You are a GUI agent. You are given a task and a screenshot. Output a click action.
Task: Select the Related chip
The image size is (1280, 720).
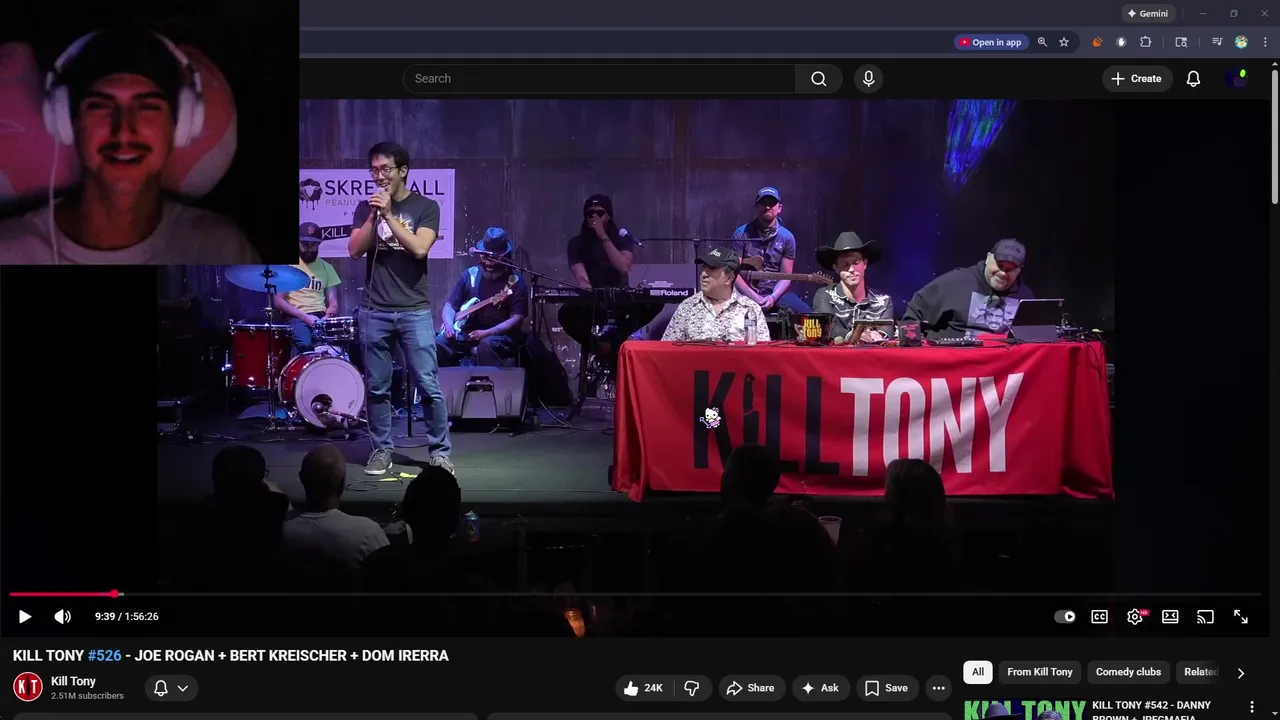1200,672
